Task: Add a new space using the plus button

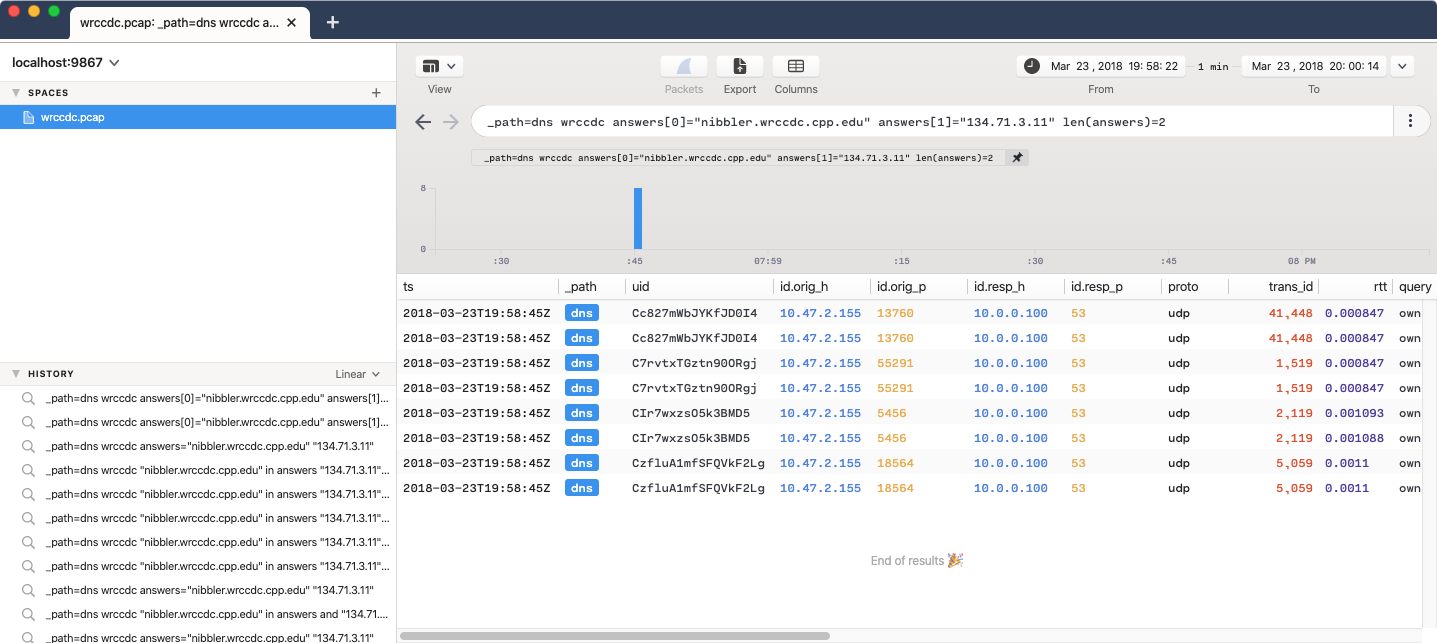Action: (376, 92)
